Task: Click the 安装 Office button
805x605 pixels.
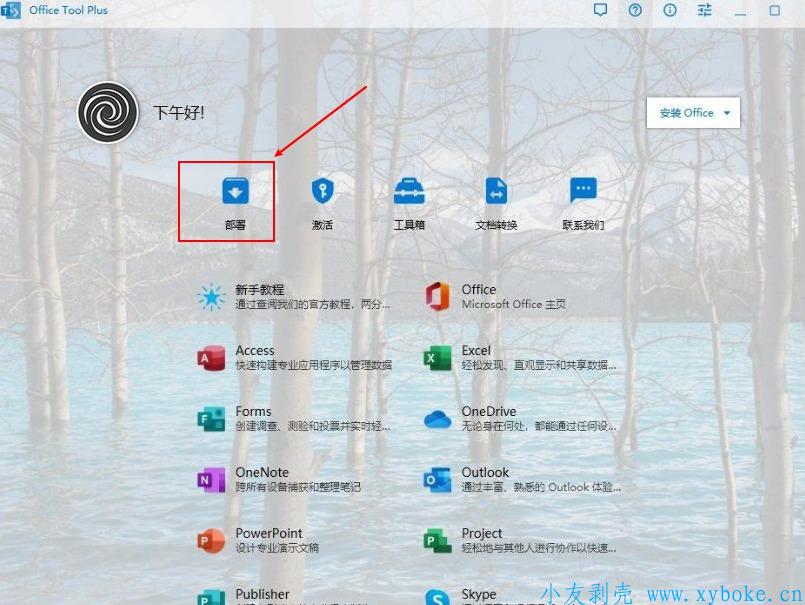Action: pyautogui.click(x=686, y=113)
